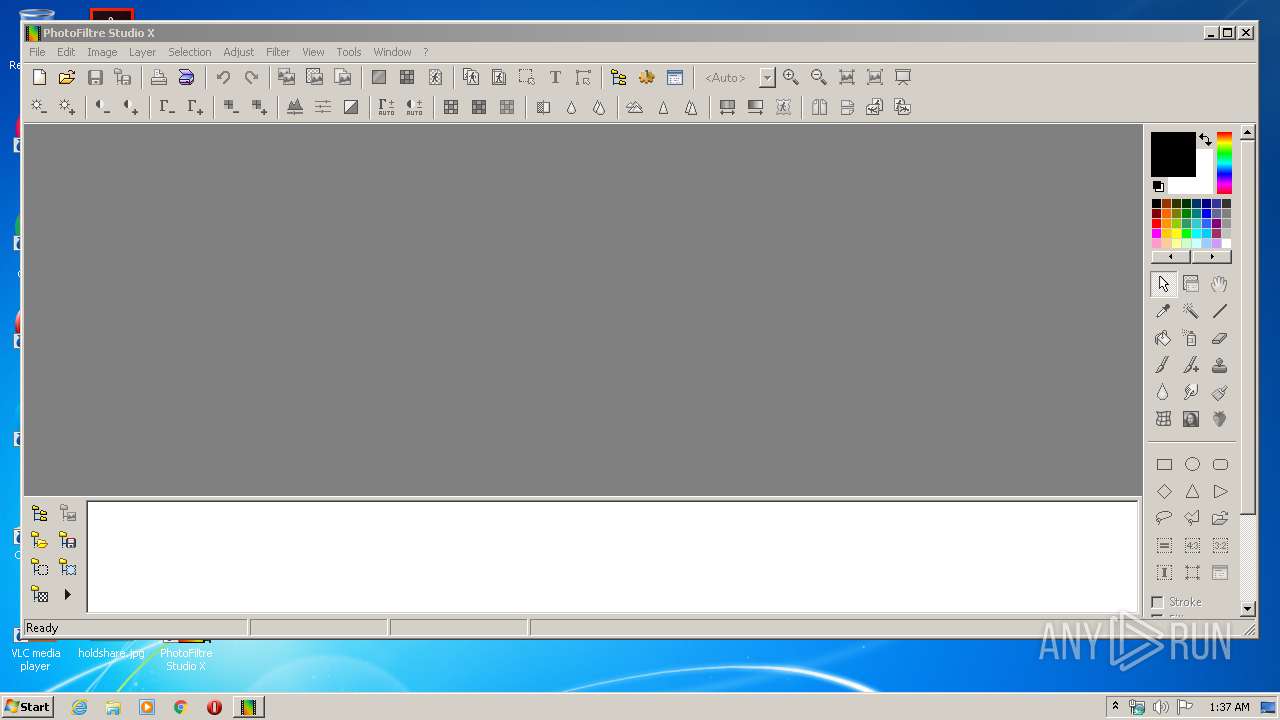Select the Clone stamp tool
The width and height of the screenshot is (1280, 720).
pos(1219,365)
